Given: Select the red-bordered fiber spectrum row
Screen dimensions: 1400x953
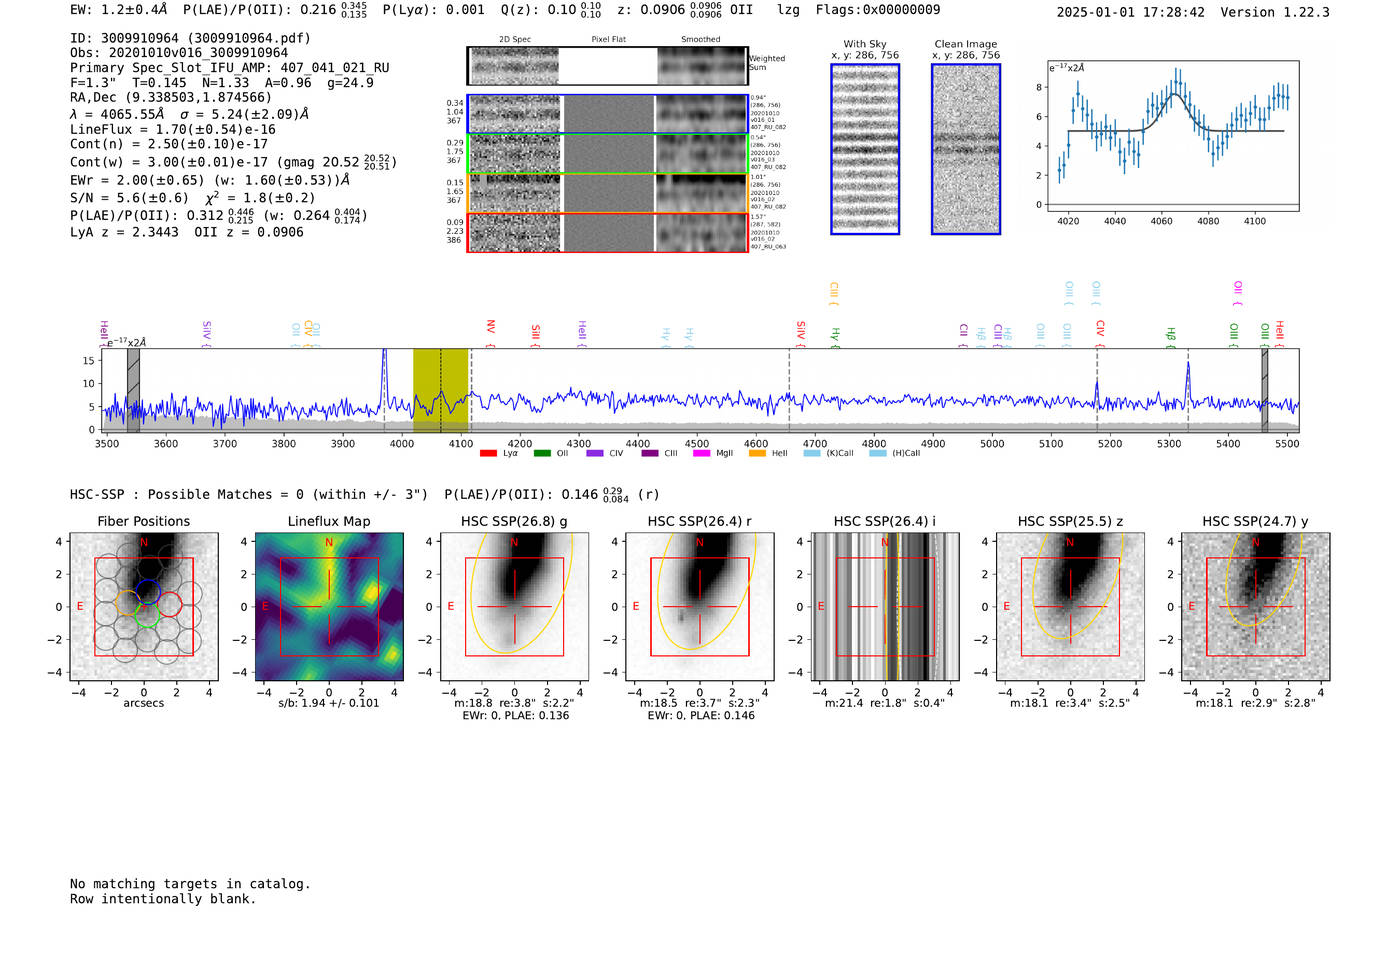Looking at the screenshot, I should [607, 232].
